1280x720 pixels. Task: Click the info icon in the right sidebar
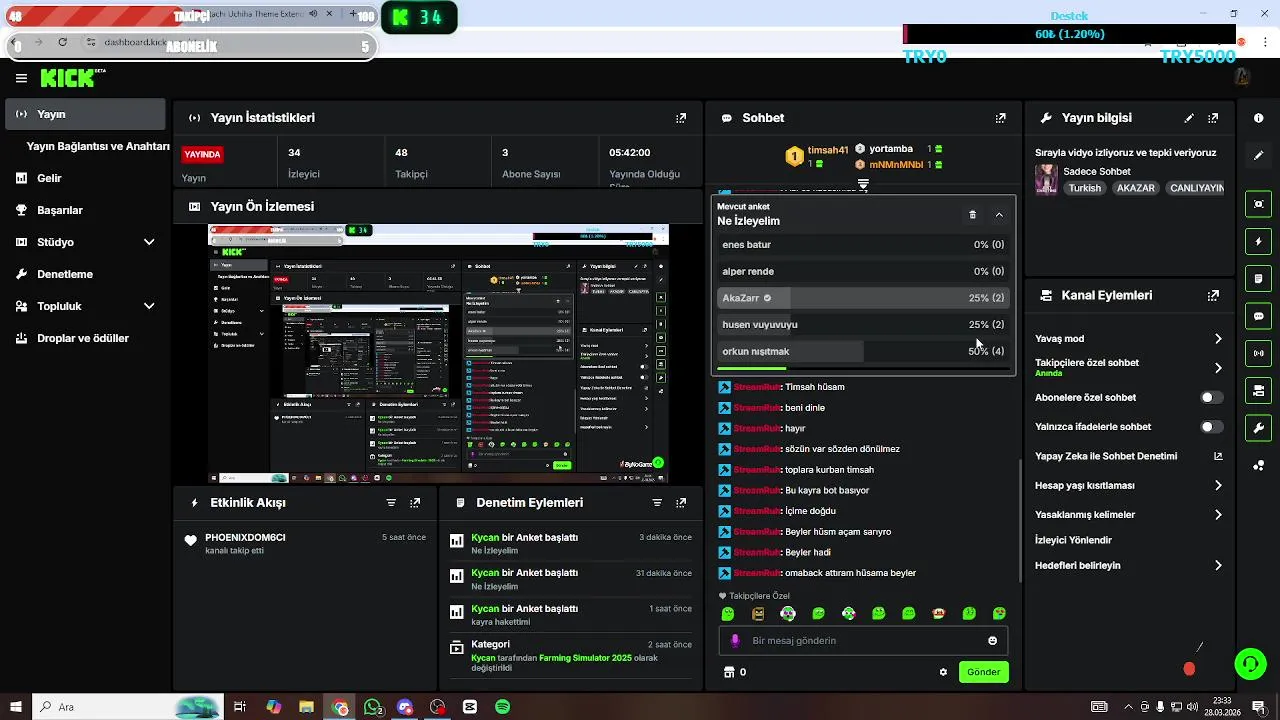(x=1258, y=118)
